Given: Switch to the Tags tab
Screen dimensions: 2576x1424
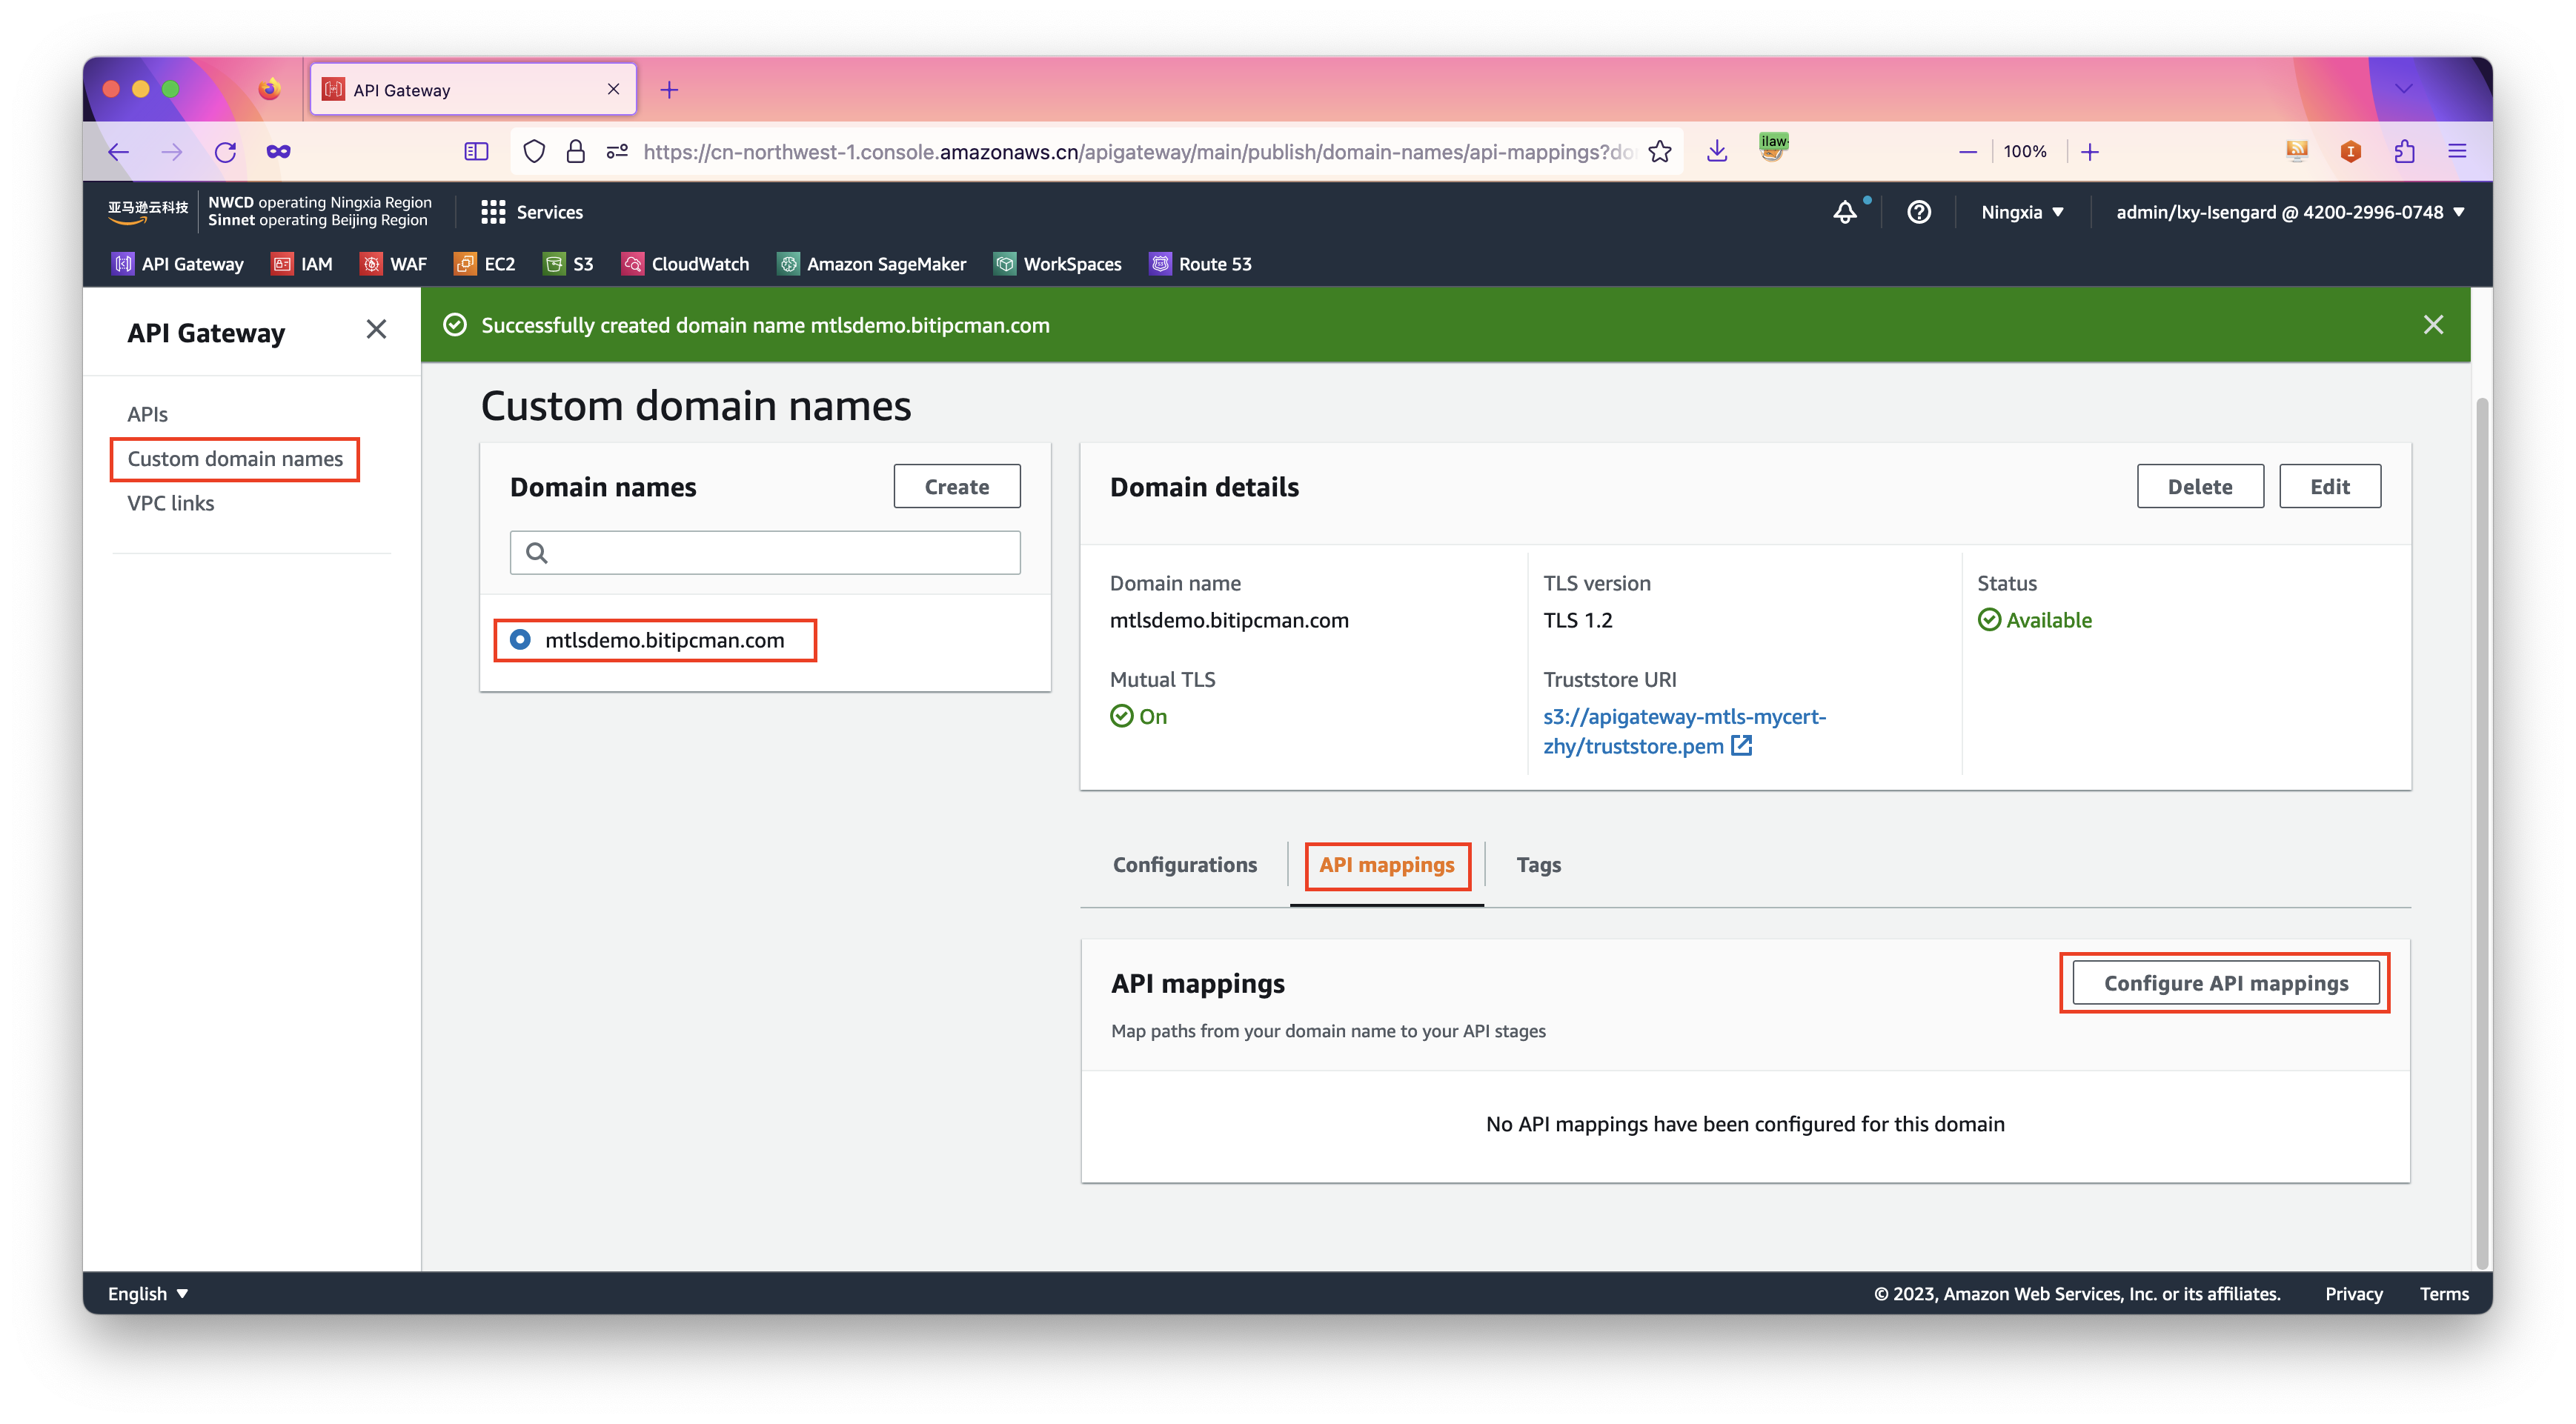Looking at the screenshot, I should coord(1538,865).
